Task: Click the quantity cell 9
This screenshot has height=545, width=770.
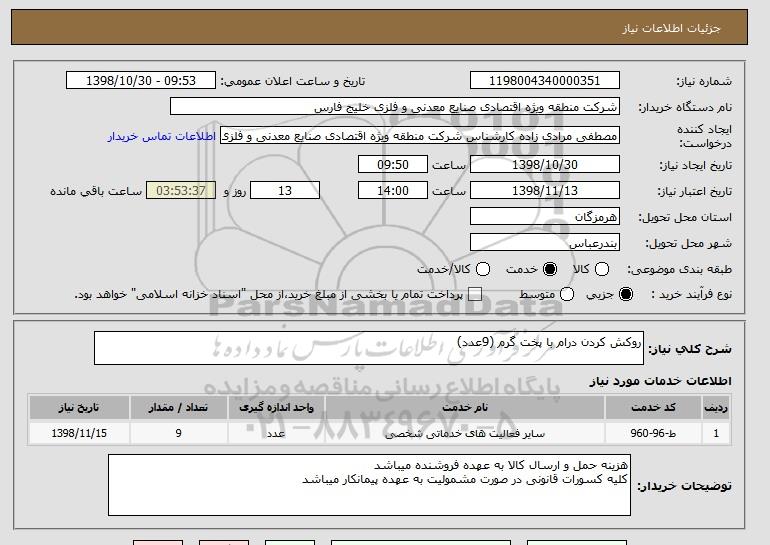Action: pyautogui.click(x=179, y=433)
